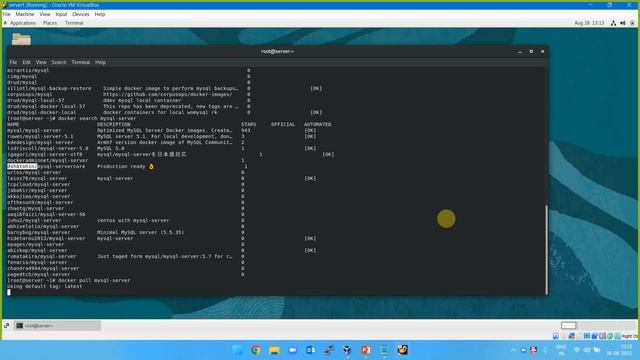Open the penguin icon app on taskbar

pos(402,350)
